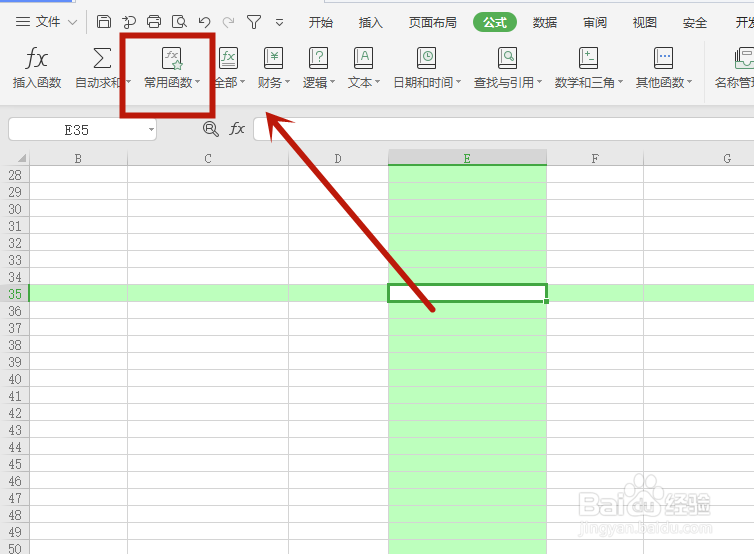This screenshot has height=554, width=754.
Task: Select row 35 header
Action: (15, 293)
